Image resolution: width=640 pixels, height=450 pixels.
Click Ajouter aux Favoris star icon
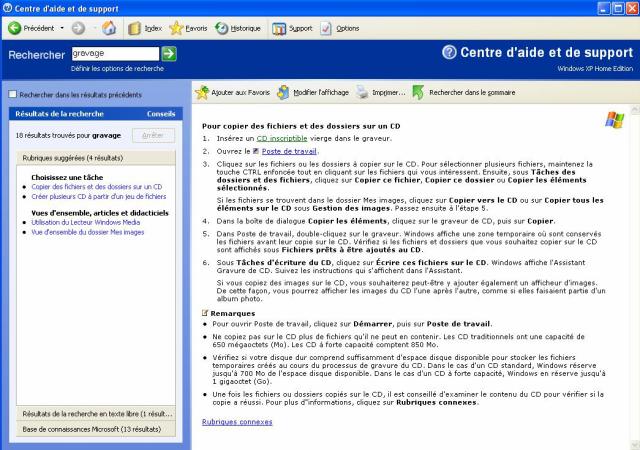pos(202,93)
